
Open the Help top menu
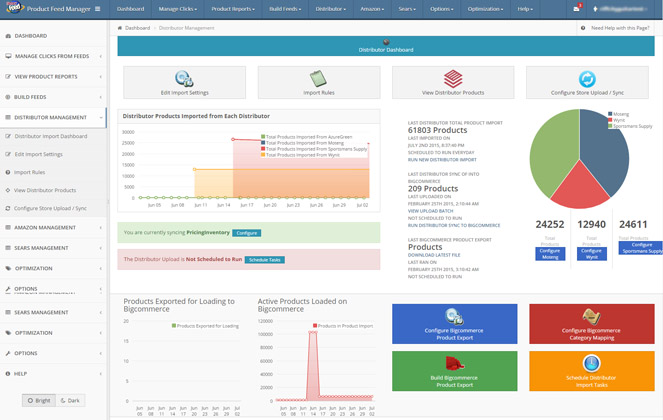pyautogui.click(x=525, y=9)
